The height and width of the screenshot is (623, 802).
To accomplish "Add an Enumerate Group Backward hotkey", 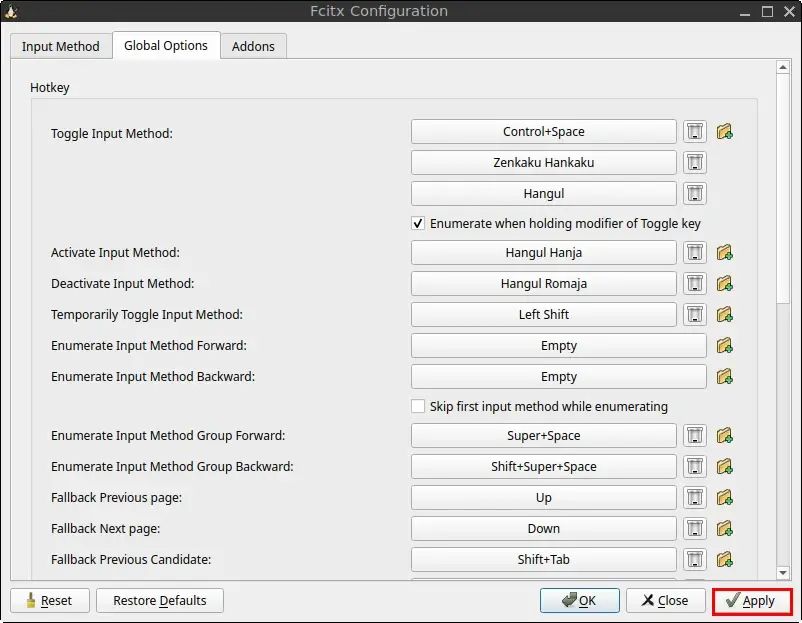I will click(724, 466).
